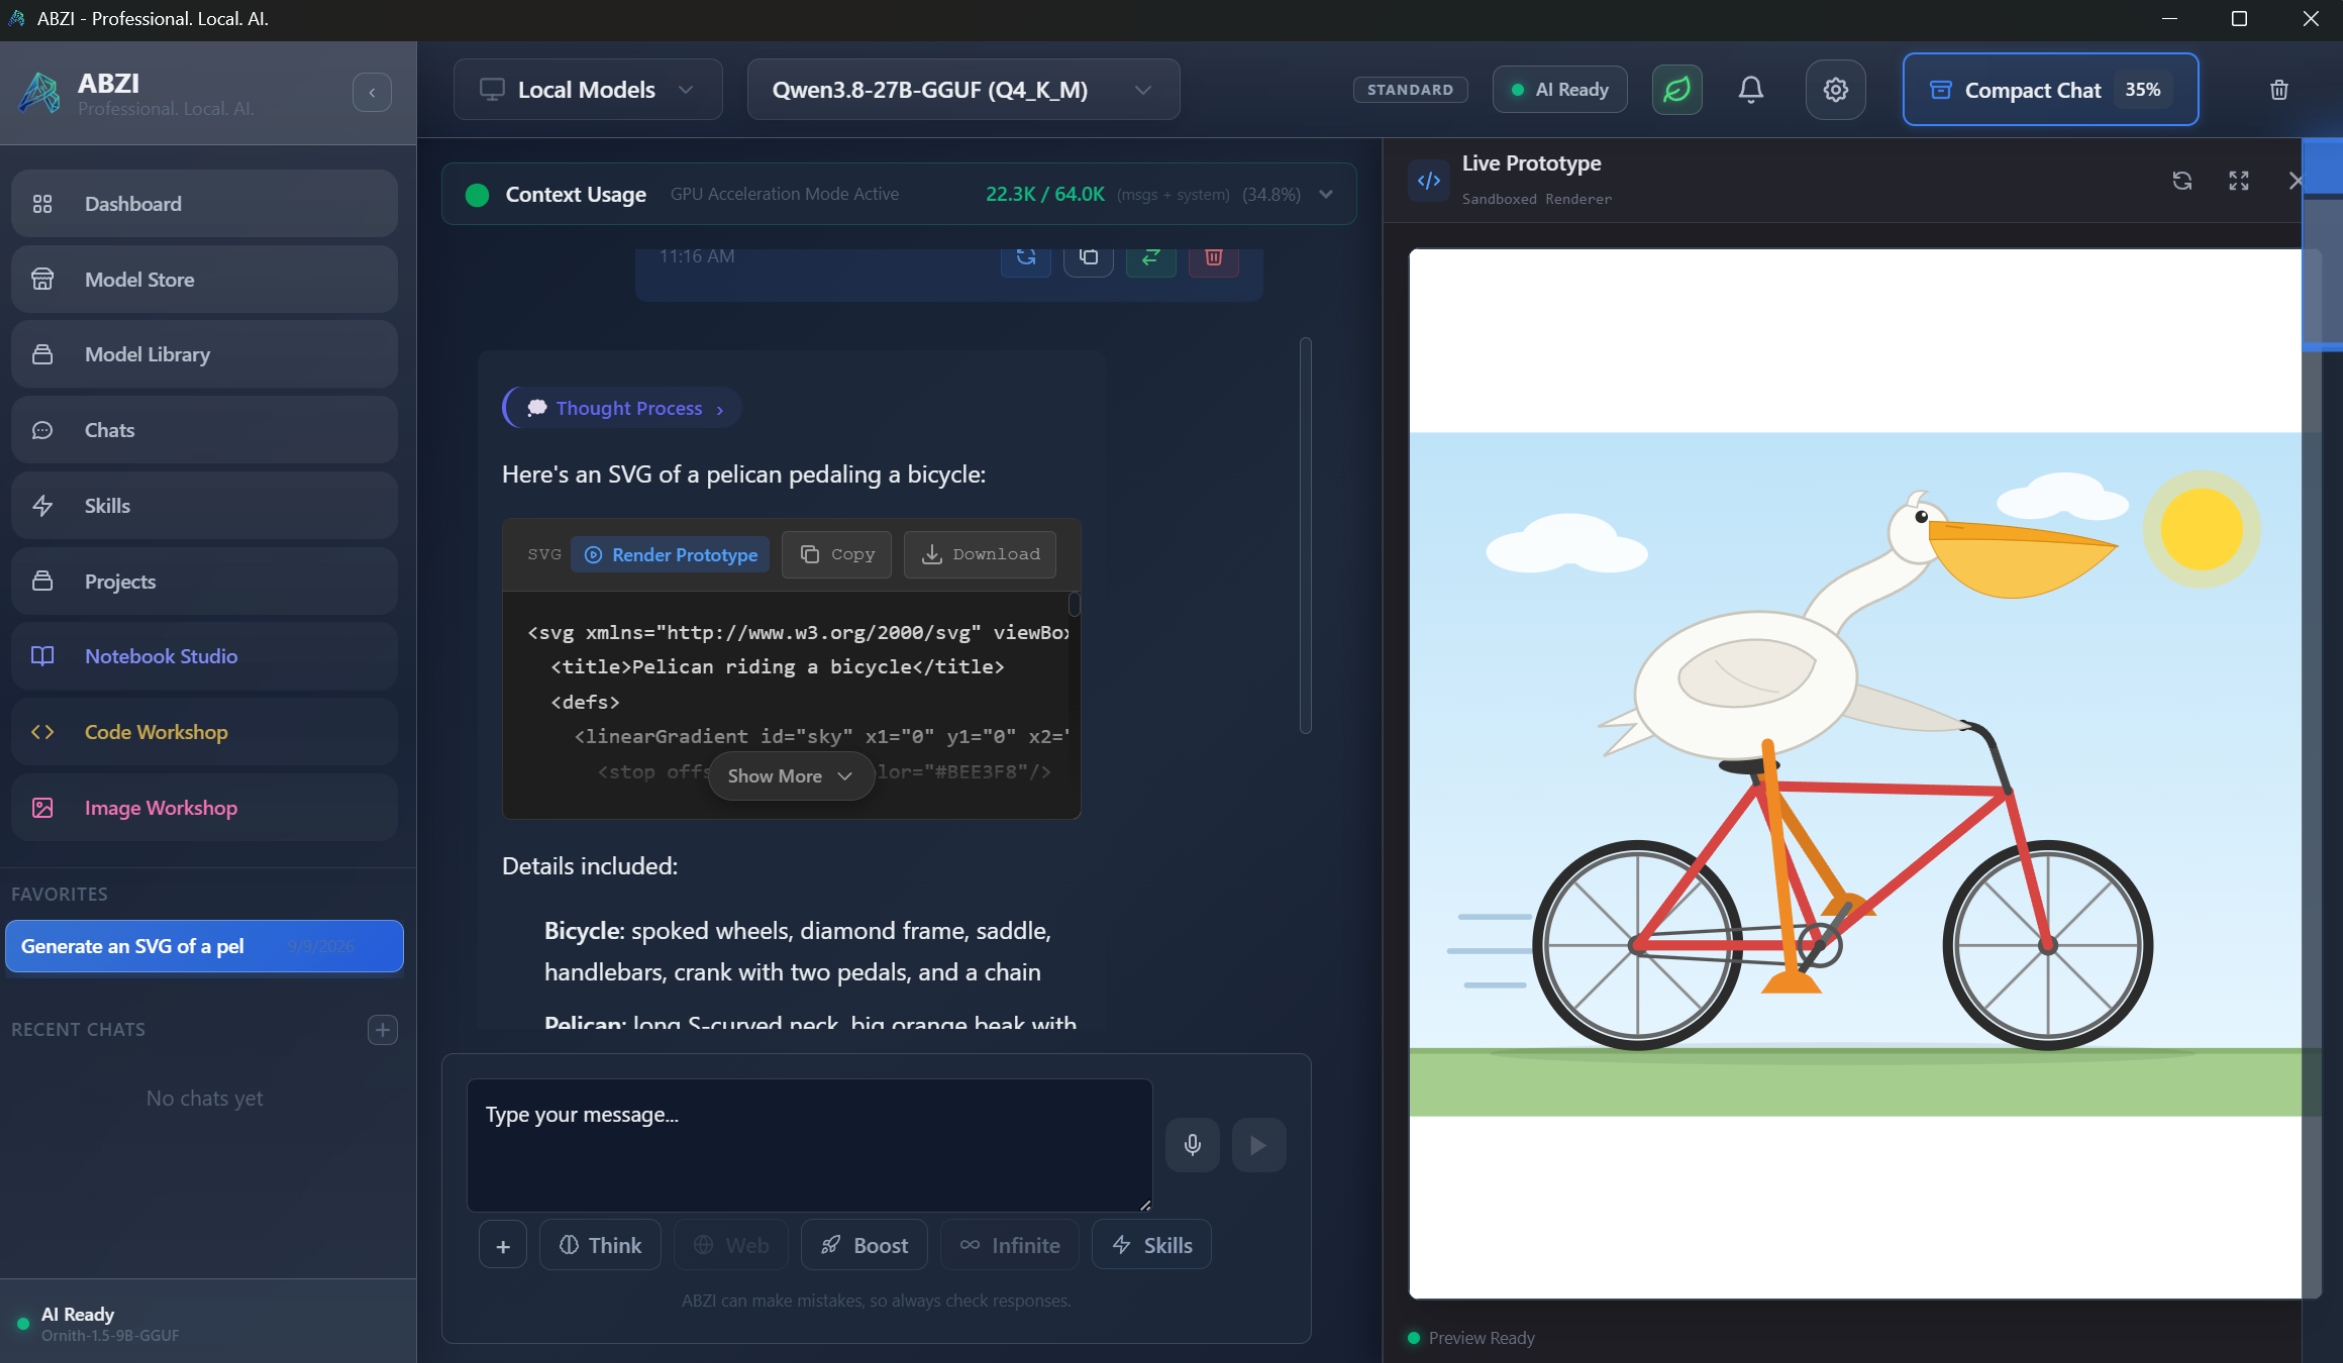Image resolution: width=2343 pixels, height=1363 pixels.
Task: Click Render Prototype button
Action: tap(670, 554)
